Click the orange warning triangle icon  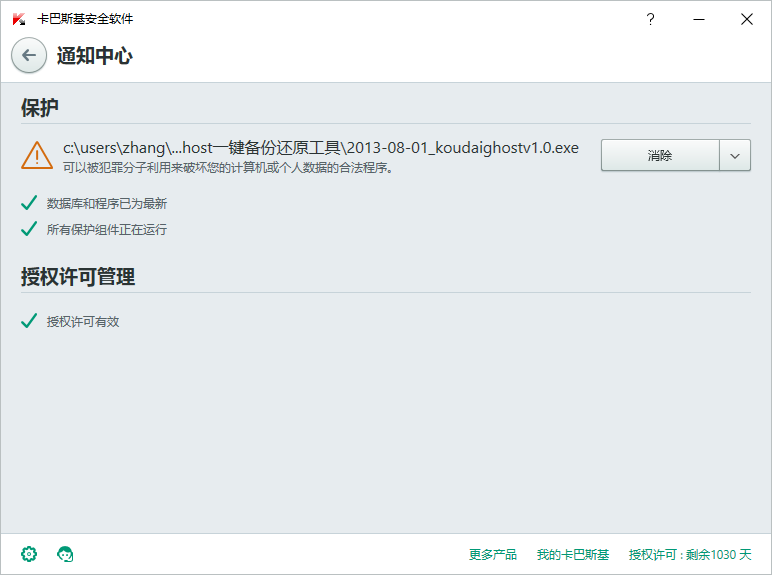tap(37, 156)
